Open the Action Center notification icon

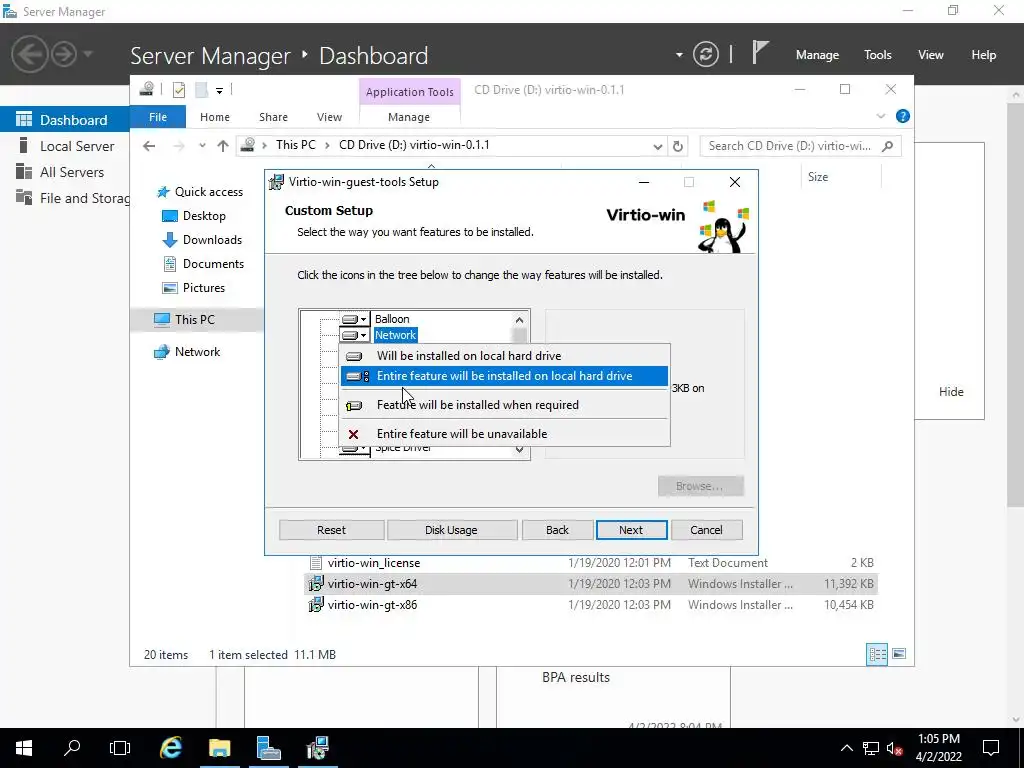click(991, 748)
